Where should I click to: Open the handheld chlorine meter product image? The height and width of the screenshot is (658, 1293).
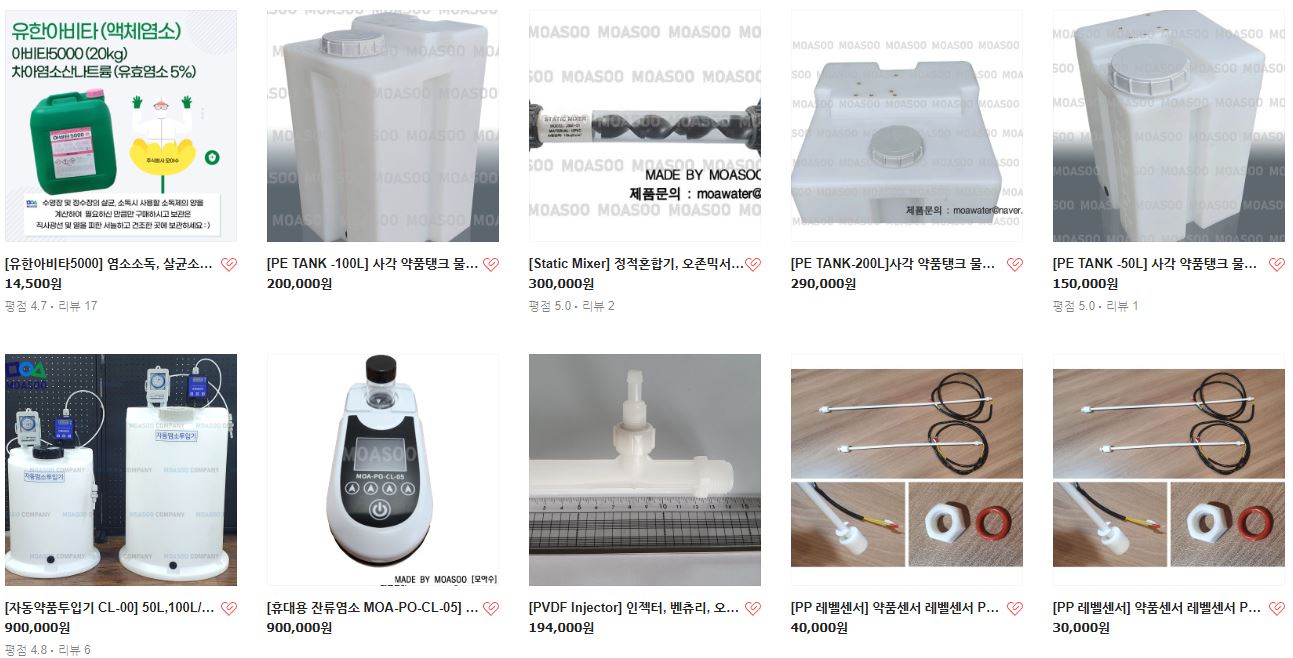click(x=383, y=470)
